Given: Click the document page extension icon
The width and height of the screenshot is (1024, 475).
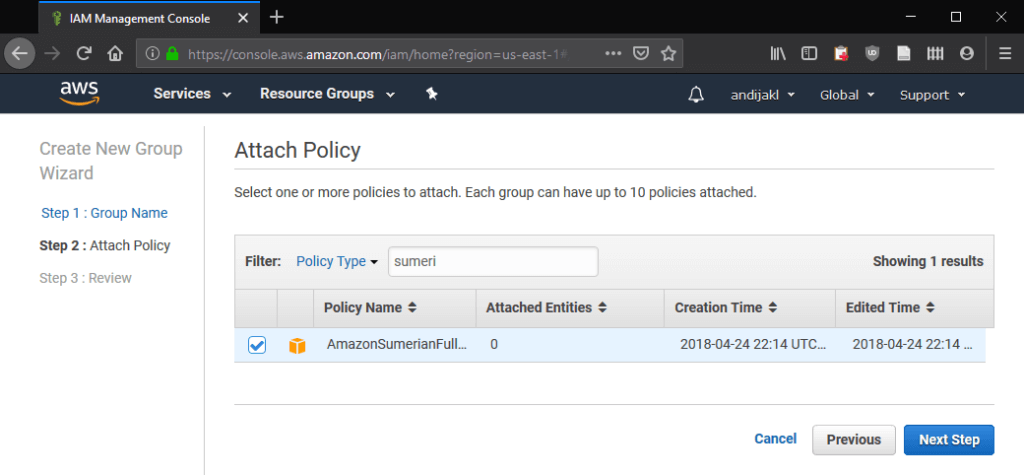Looking at the screenshot, I should click(x=903, y=54).
